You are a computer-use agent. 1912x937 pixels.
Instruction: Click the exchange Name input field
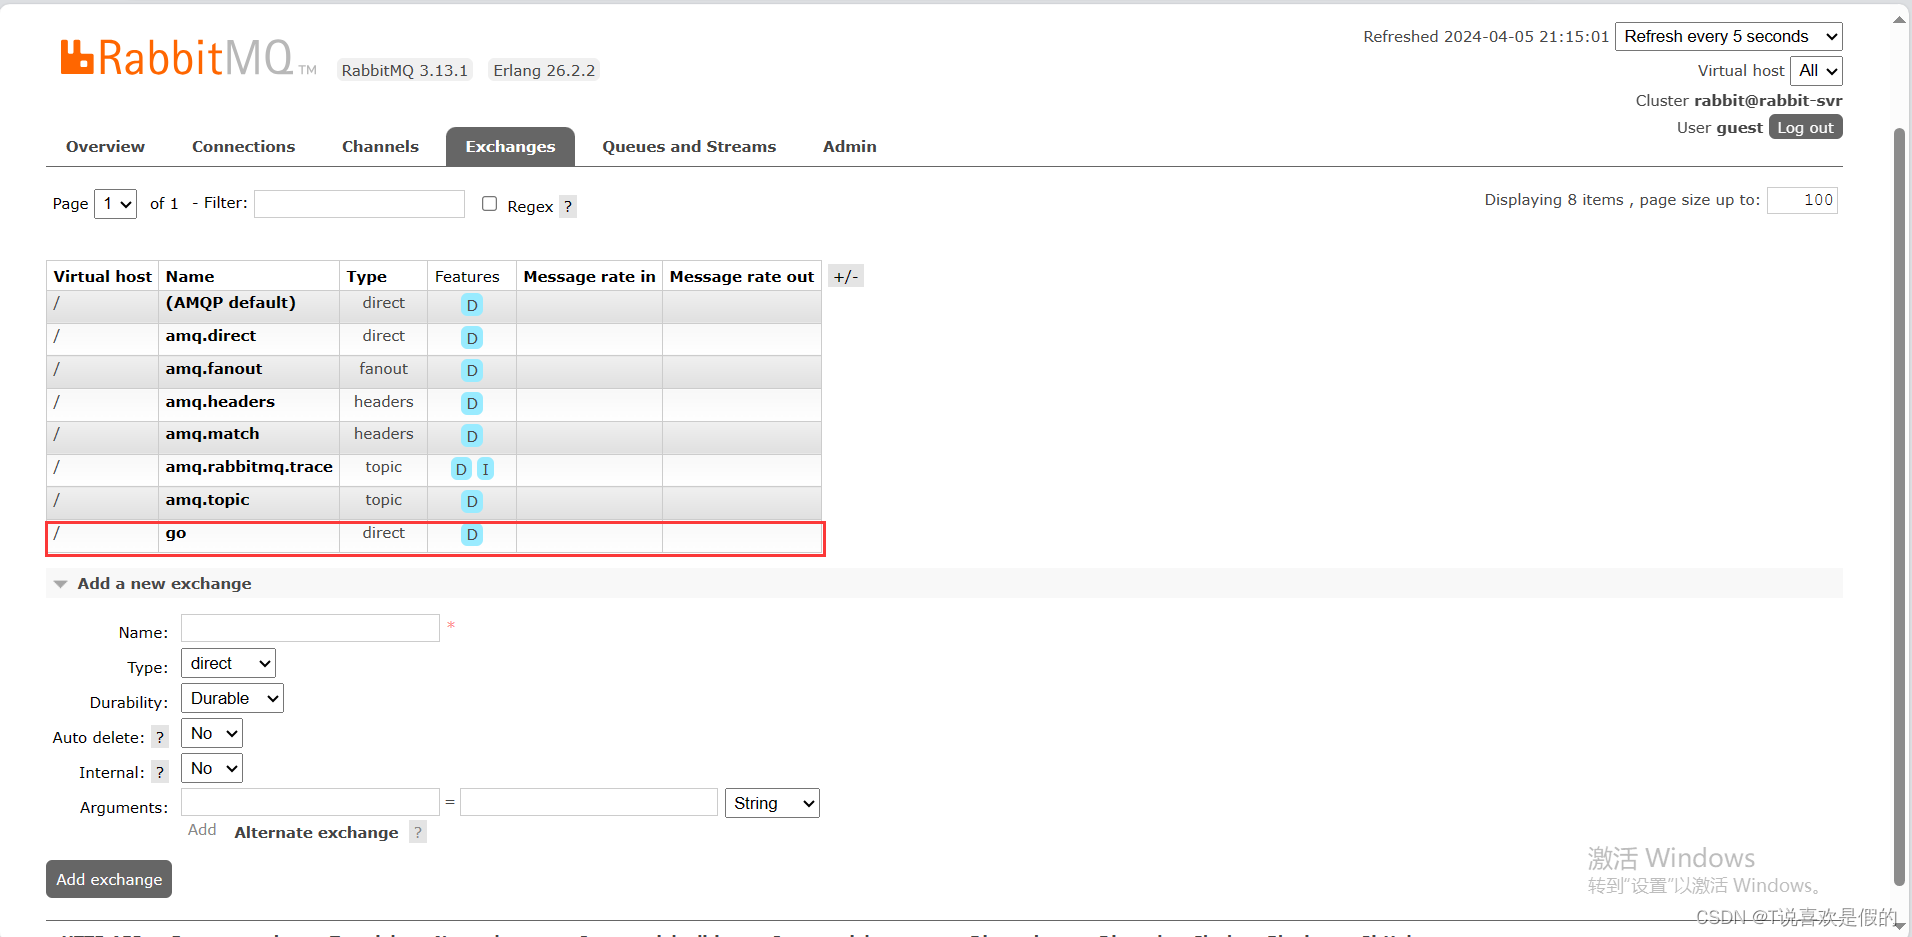click(310, 628)
